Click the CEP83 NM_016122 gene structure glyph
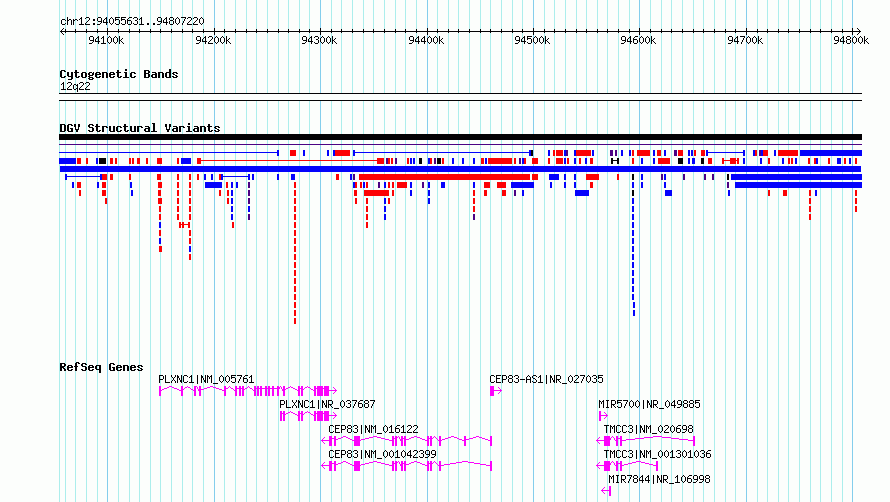This screenshot has height=502, width=890. (406, 441)
